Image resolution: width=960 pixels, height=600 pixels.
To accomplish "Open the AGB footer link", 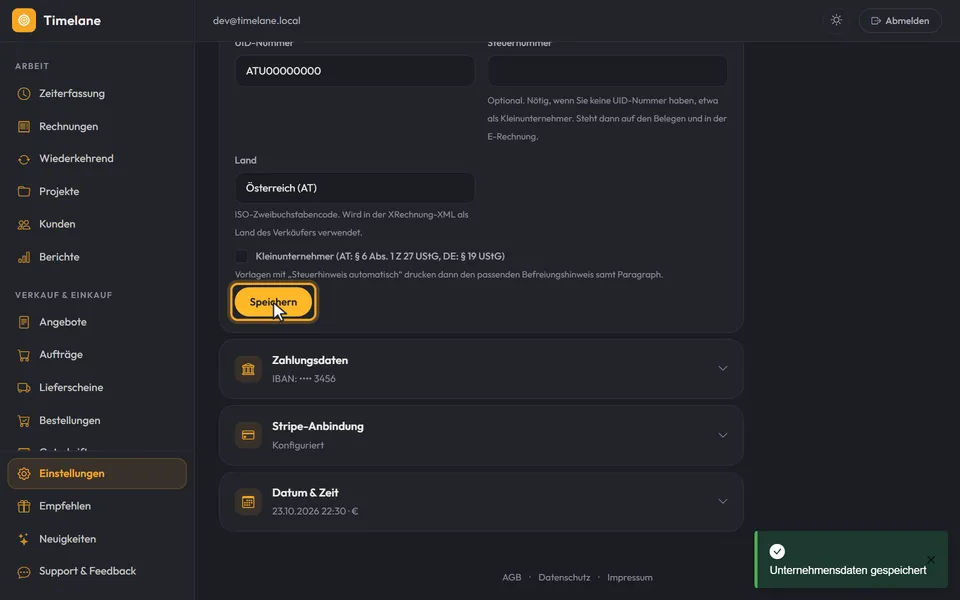I will (511, 577).
